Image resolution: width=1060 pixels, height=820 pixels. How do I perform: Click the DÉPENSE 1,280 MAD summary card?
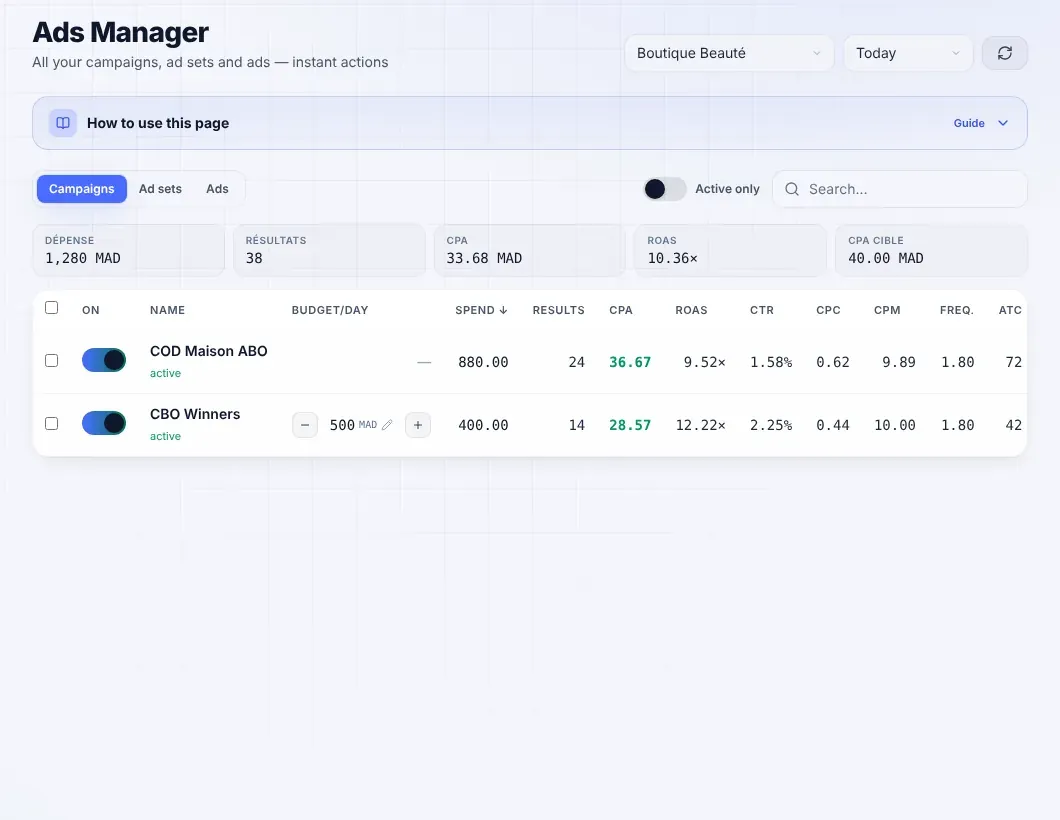128,250
